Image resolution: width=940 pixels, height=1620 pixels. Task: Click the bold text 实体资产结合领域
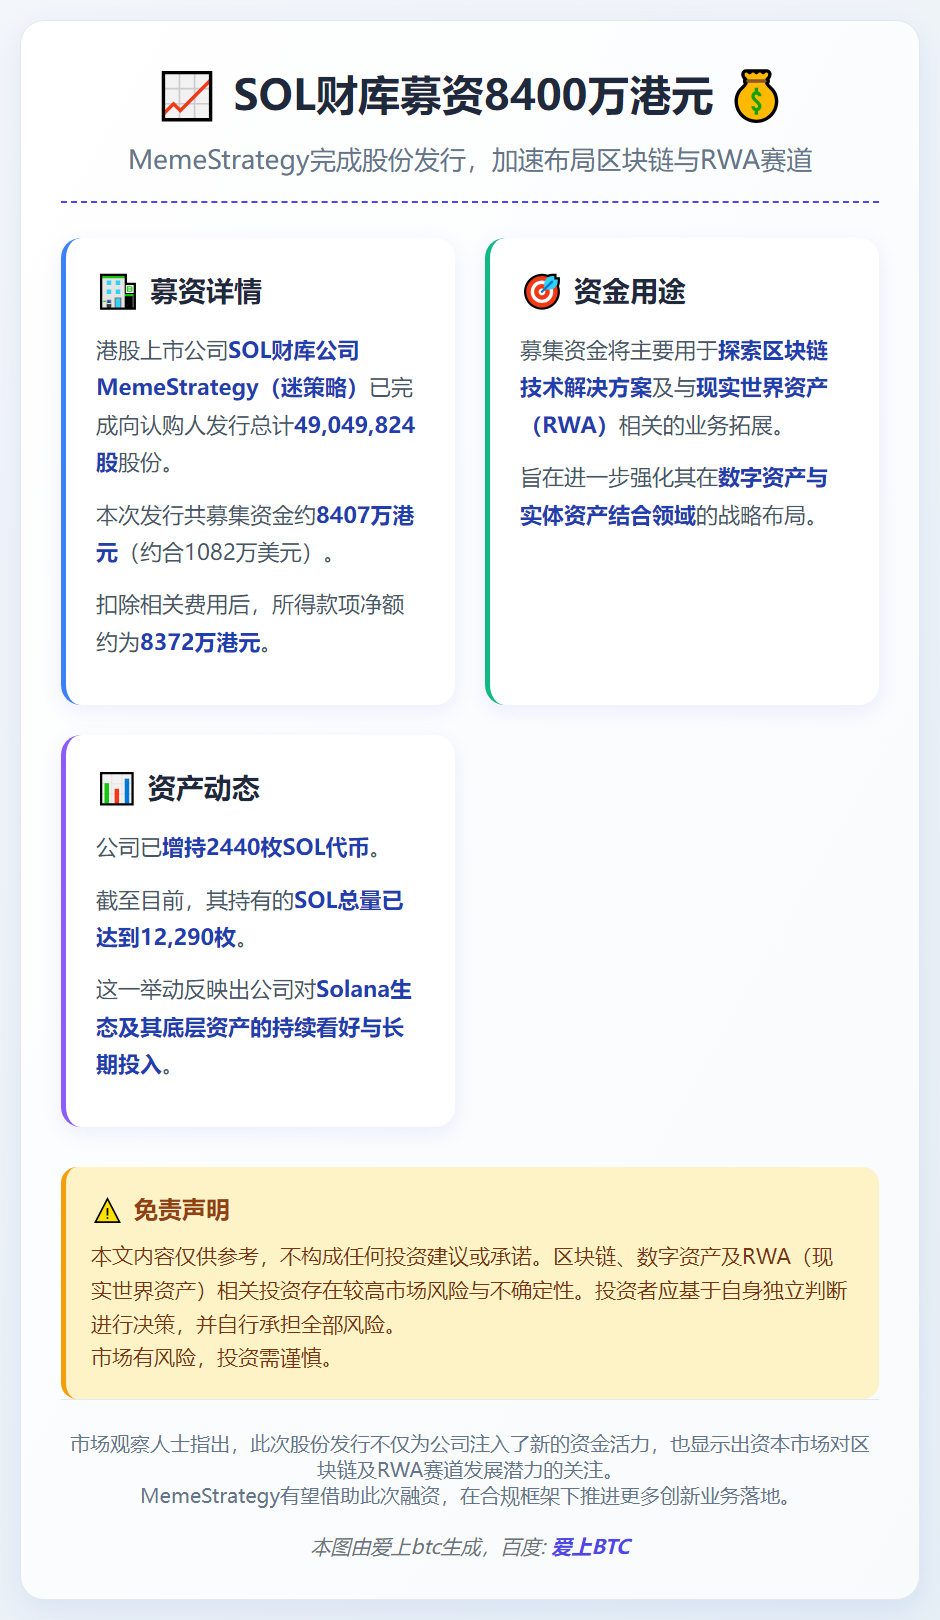click(x=608, y=516)
